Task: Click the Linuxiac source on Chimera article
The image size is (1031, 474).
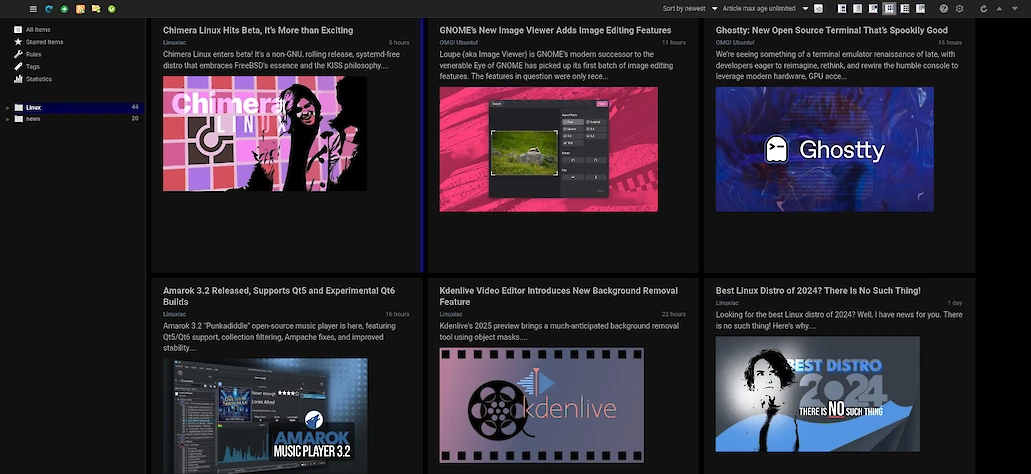Action: [x=174, y=42]
